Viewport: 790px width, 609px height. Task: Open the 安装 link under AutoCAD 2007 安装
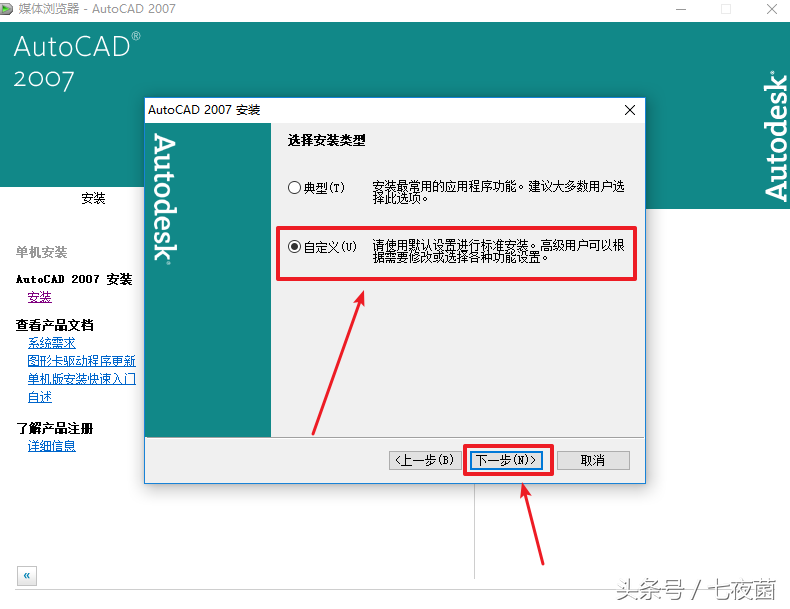[39, 297]
